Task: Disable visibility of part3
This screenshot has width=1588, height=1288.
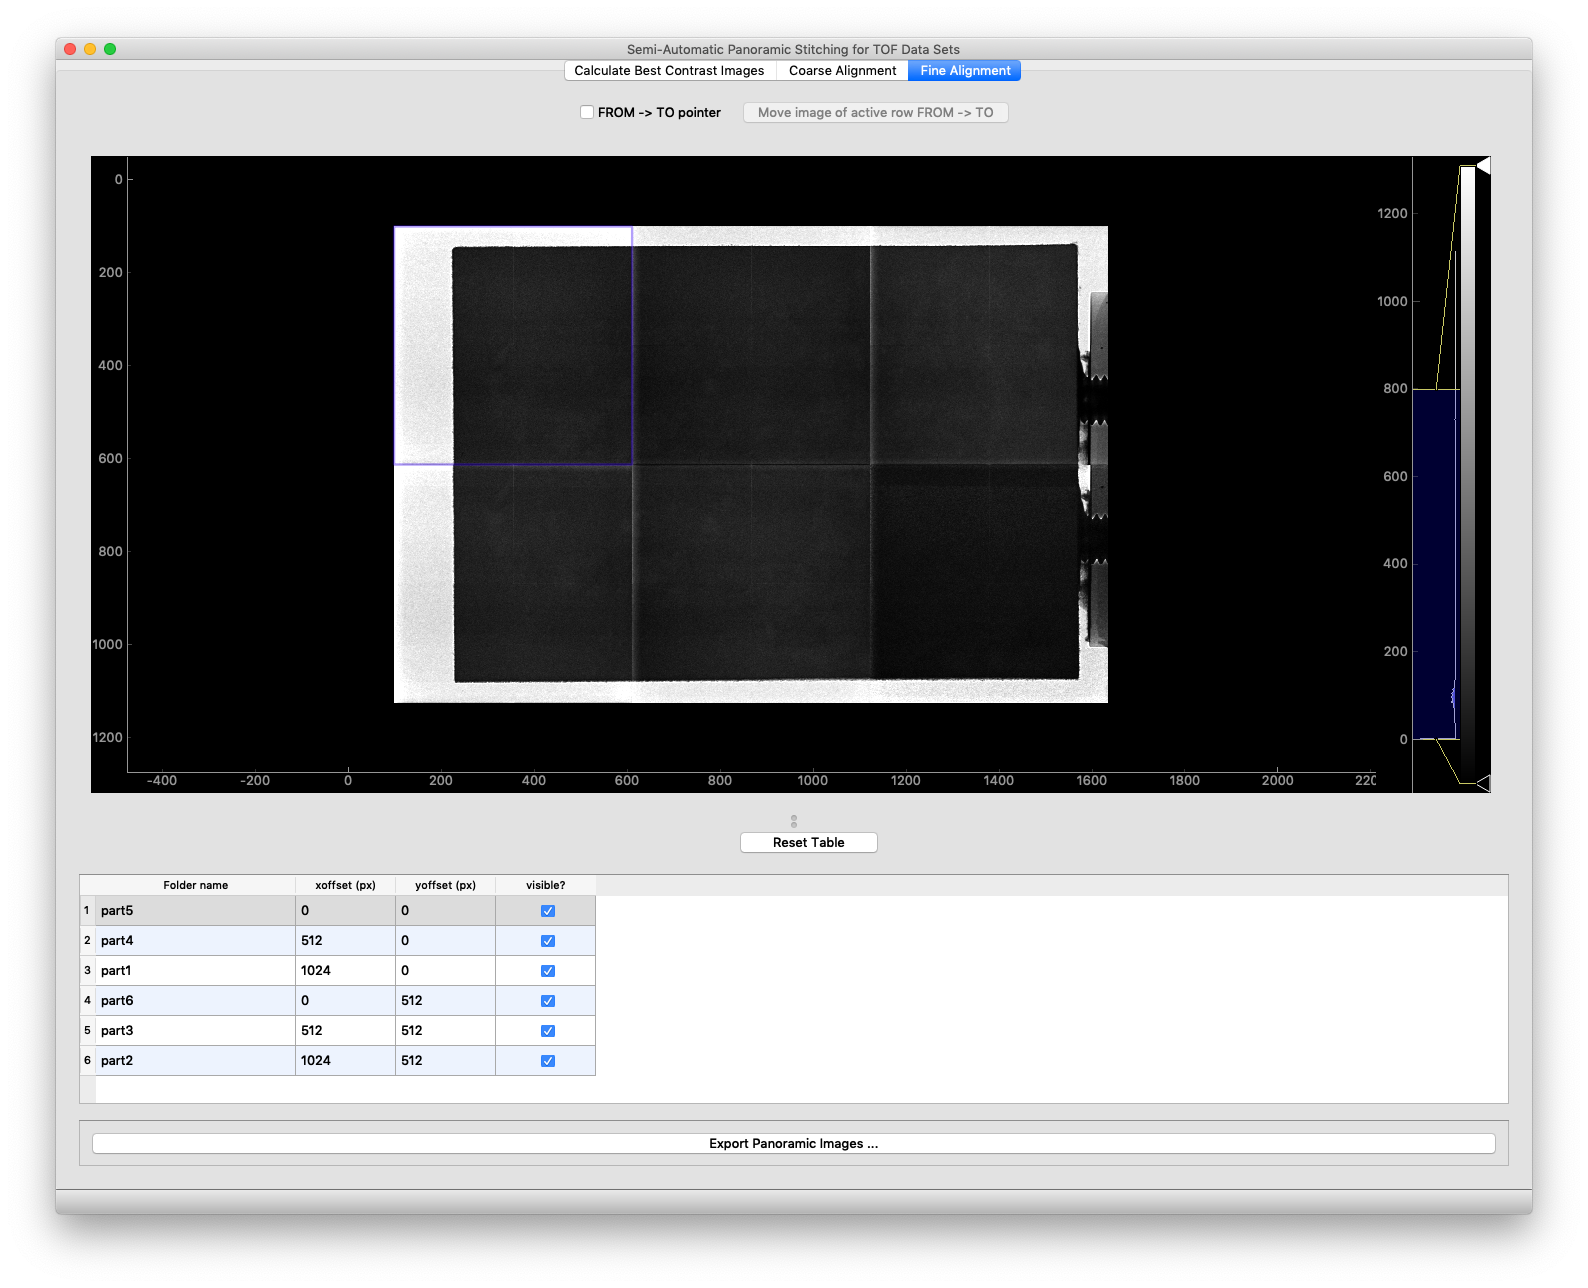Action: click(548, 1031)
